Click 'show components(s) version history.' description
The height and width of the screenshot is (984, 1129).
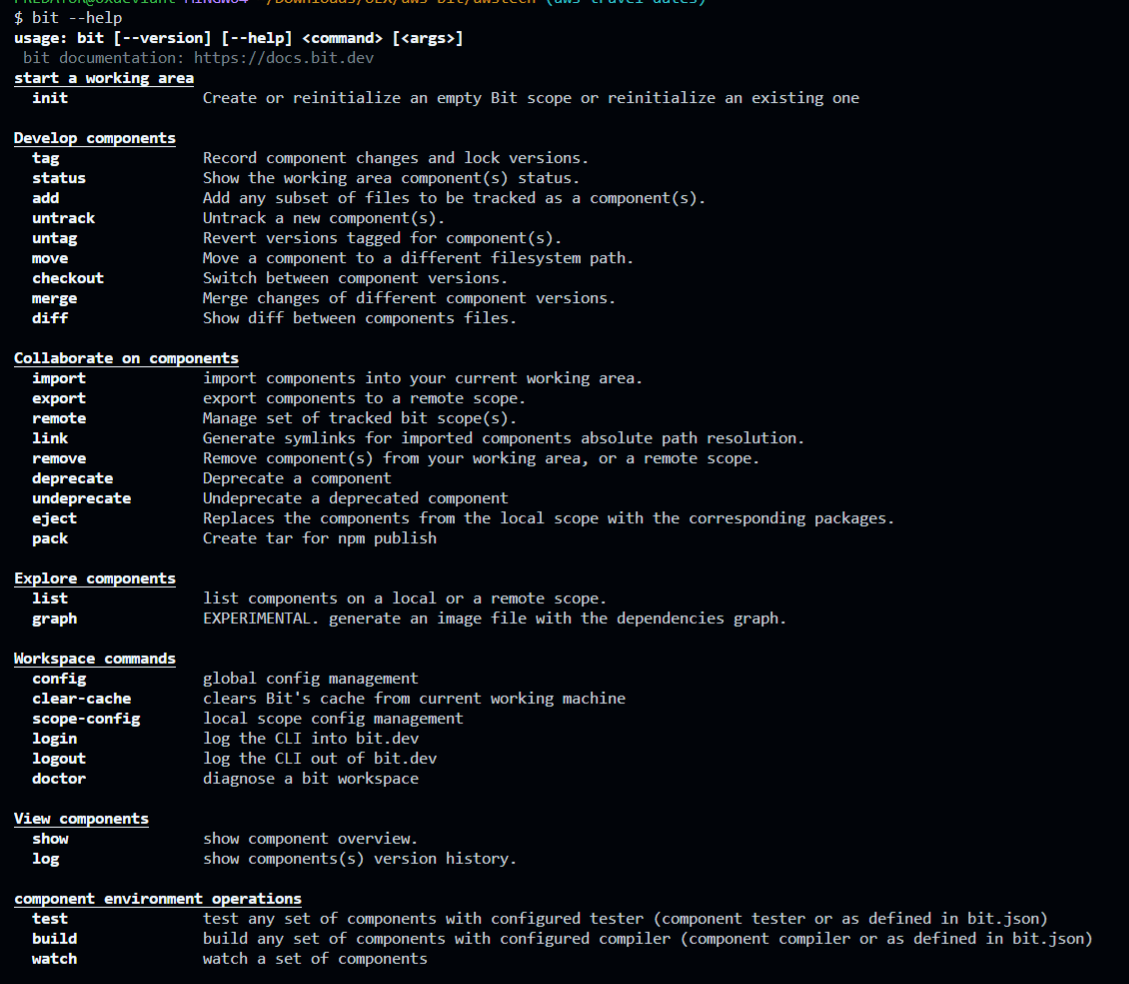(x=359, y=859)
